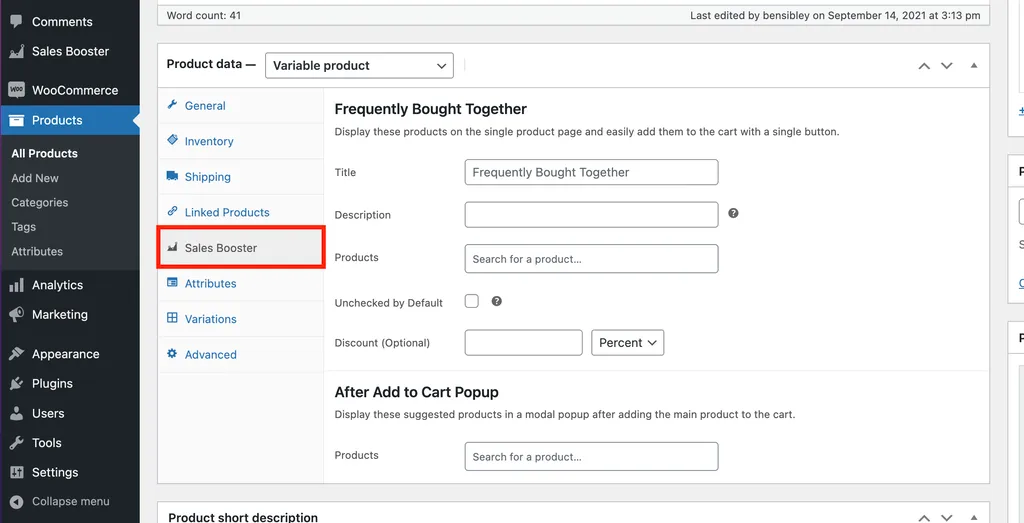This screenshot has height=523, width=1024.
Task: Open the Categories submenu link
Action: [39, 202]
